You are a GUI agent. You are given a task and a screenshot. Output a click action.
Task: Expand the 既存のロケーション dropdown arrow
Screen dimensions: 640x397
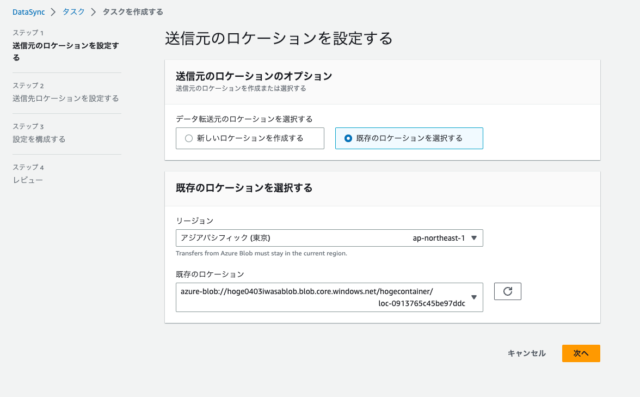click(474, 297)
